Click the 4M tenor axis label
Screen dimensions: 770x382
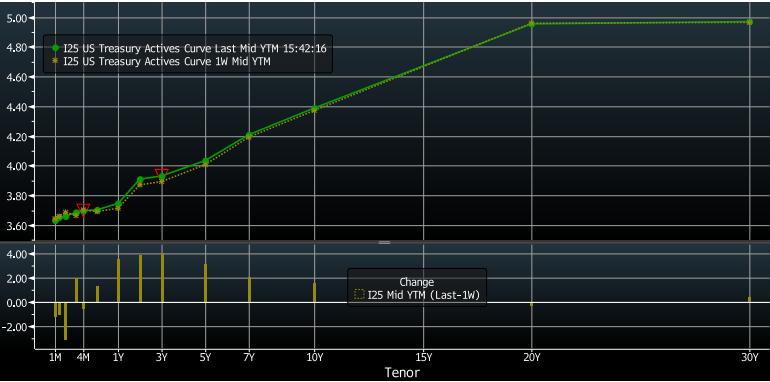83,357
